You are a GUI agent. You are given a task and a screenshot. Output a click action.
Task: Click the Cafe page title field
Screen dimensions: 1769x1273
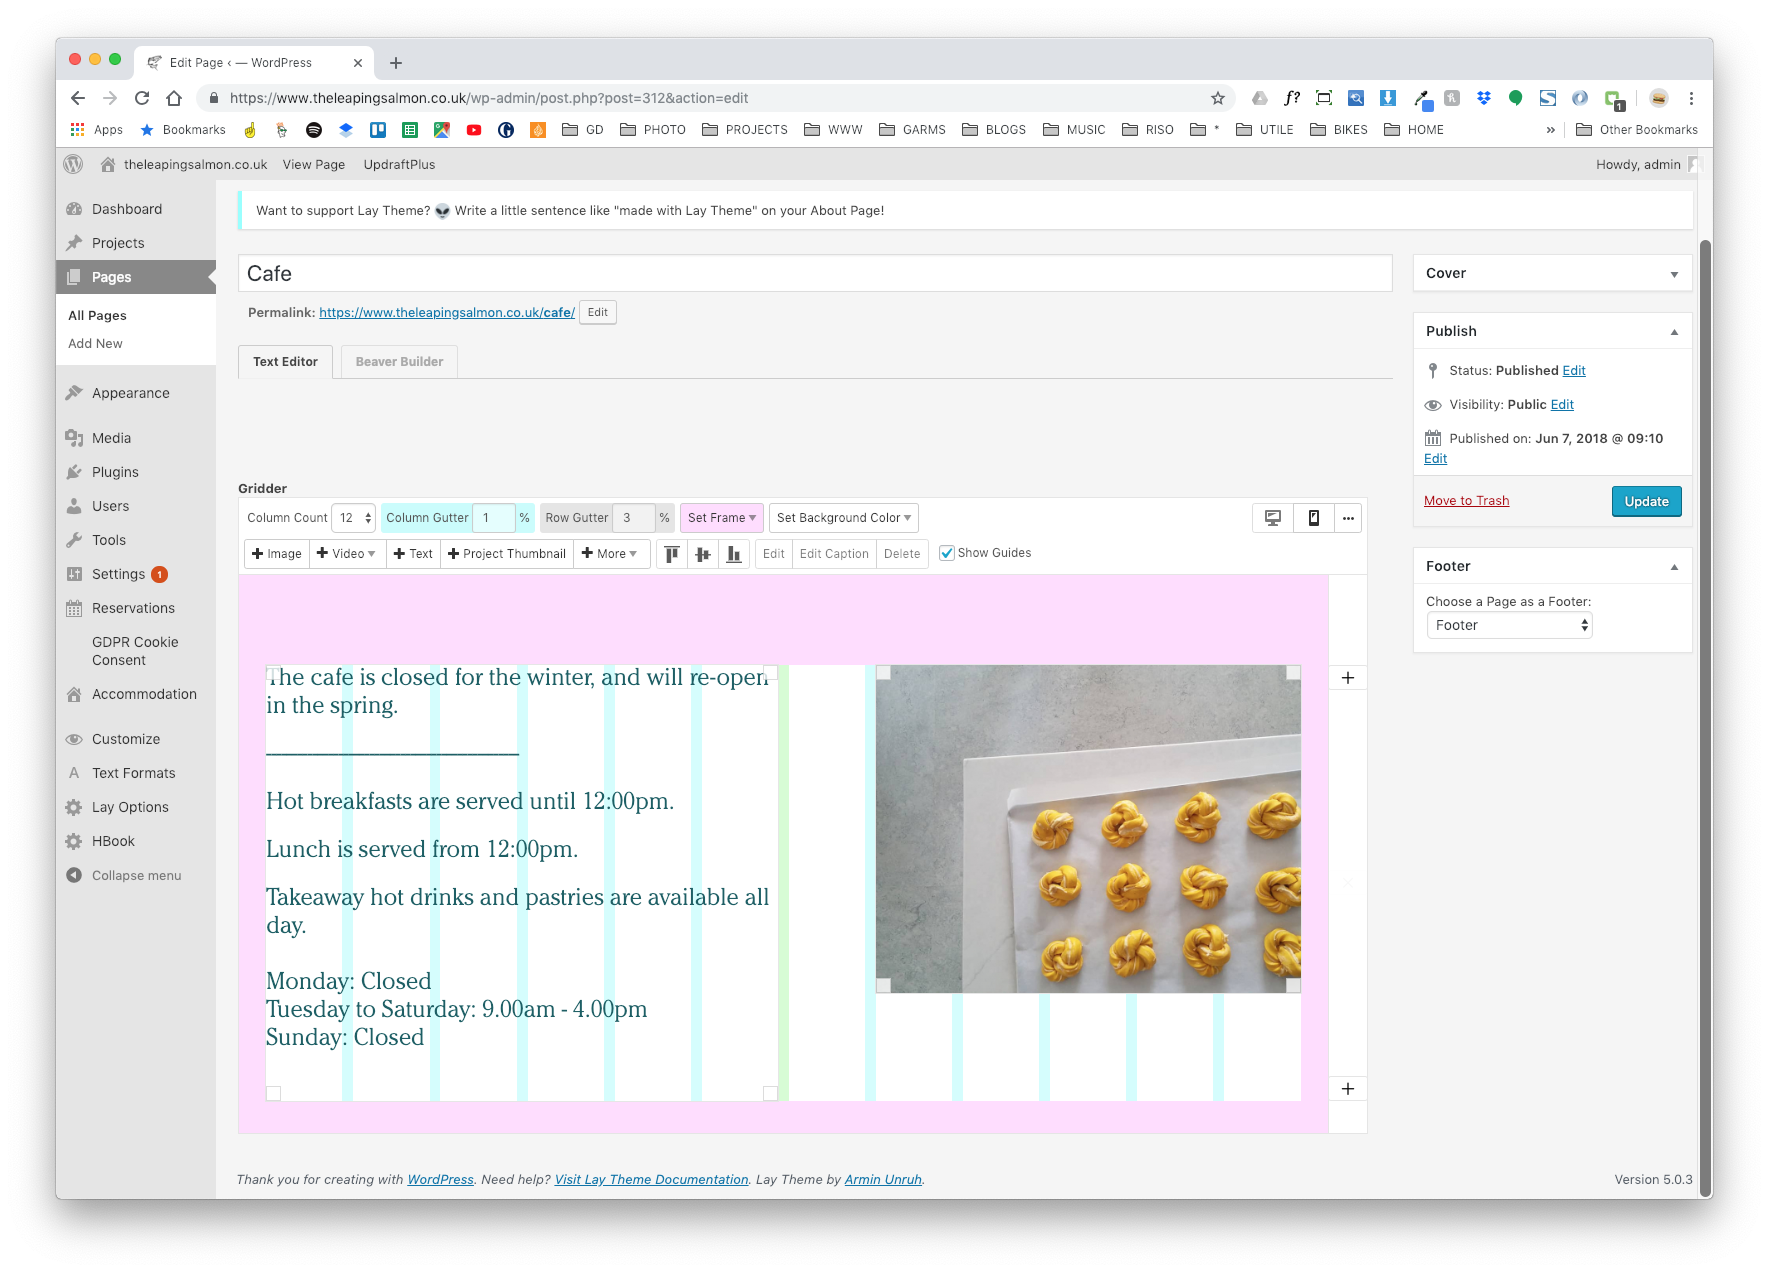tap(814, 274)
